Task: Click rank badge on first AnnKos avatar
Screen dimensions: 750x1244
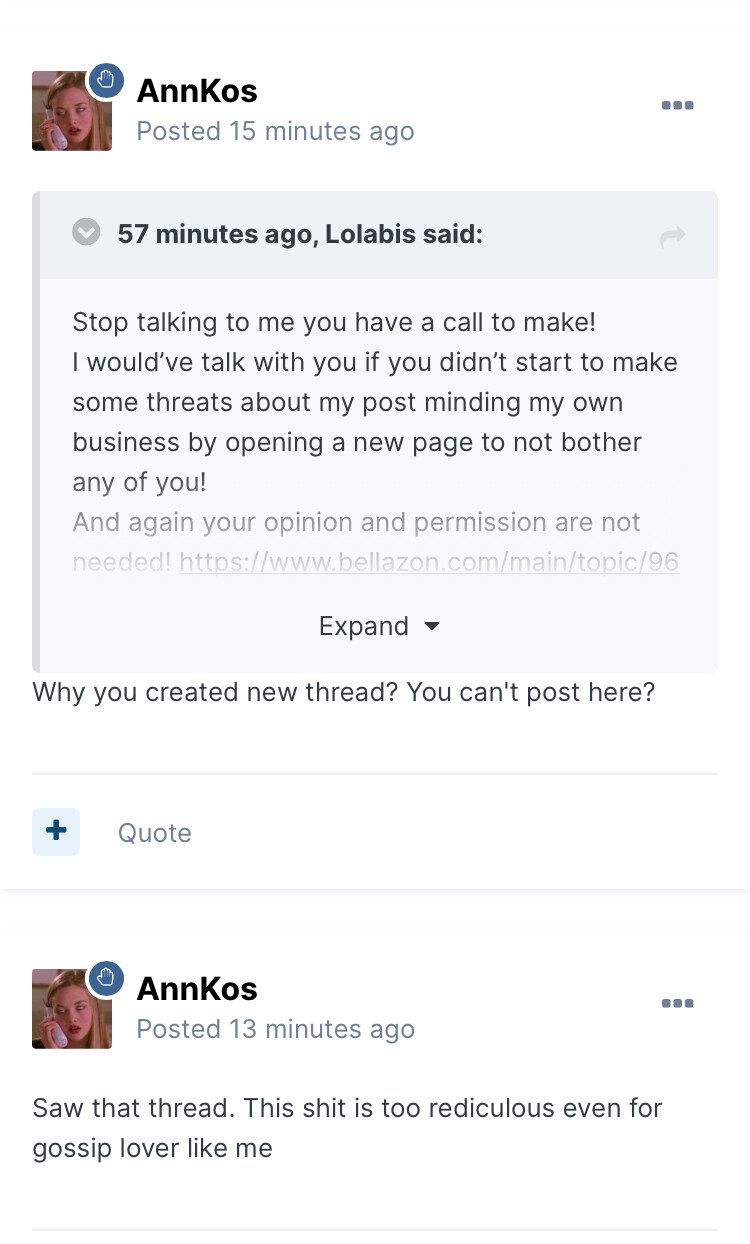Action: tap(107, 80)
